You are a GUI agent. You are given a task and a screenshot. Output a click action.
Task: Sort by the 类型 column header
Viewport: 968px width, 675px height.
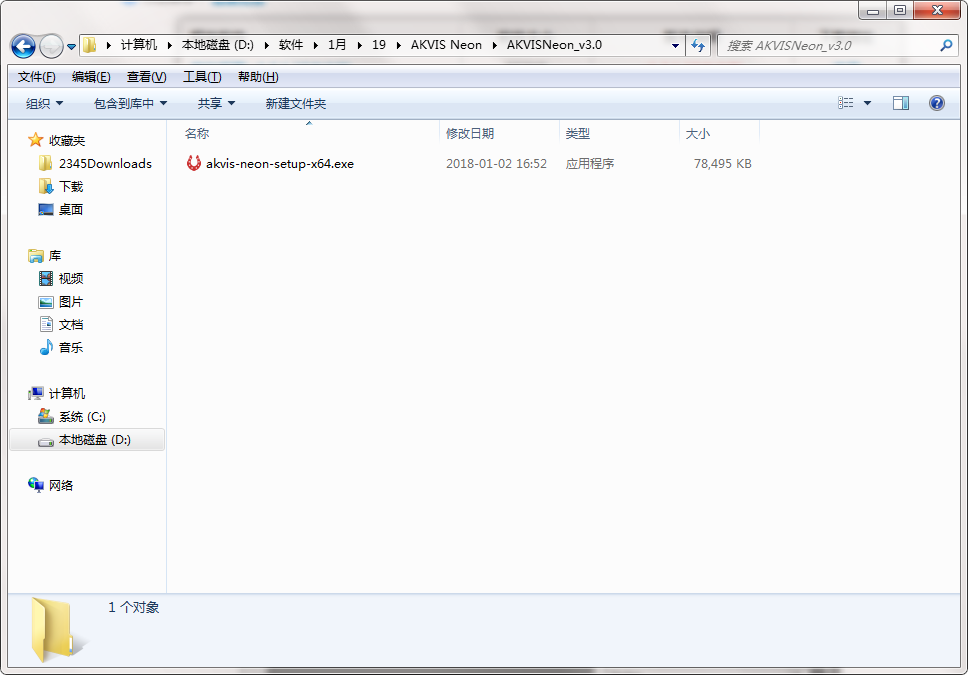578,133
